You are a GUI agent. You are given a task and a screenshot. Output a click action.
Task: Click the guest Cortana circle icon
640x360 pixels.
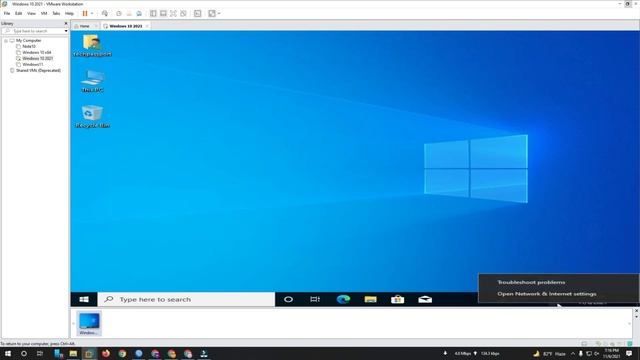click(x=288, y=299)
